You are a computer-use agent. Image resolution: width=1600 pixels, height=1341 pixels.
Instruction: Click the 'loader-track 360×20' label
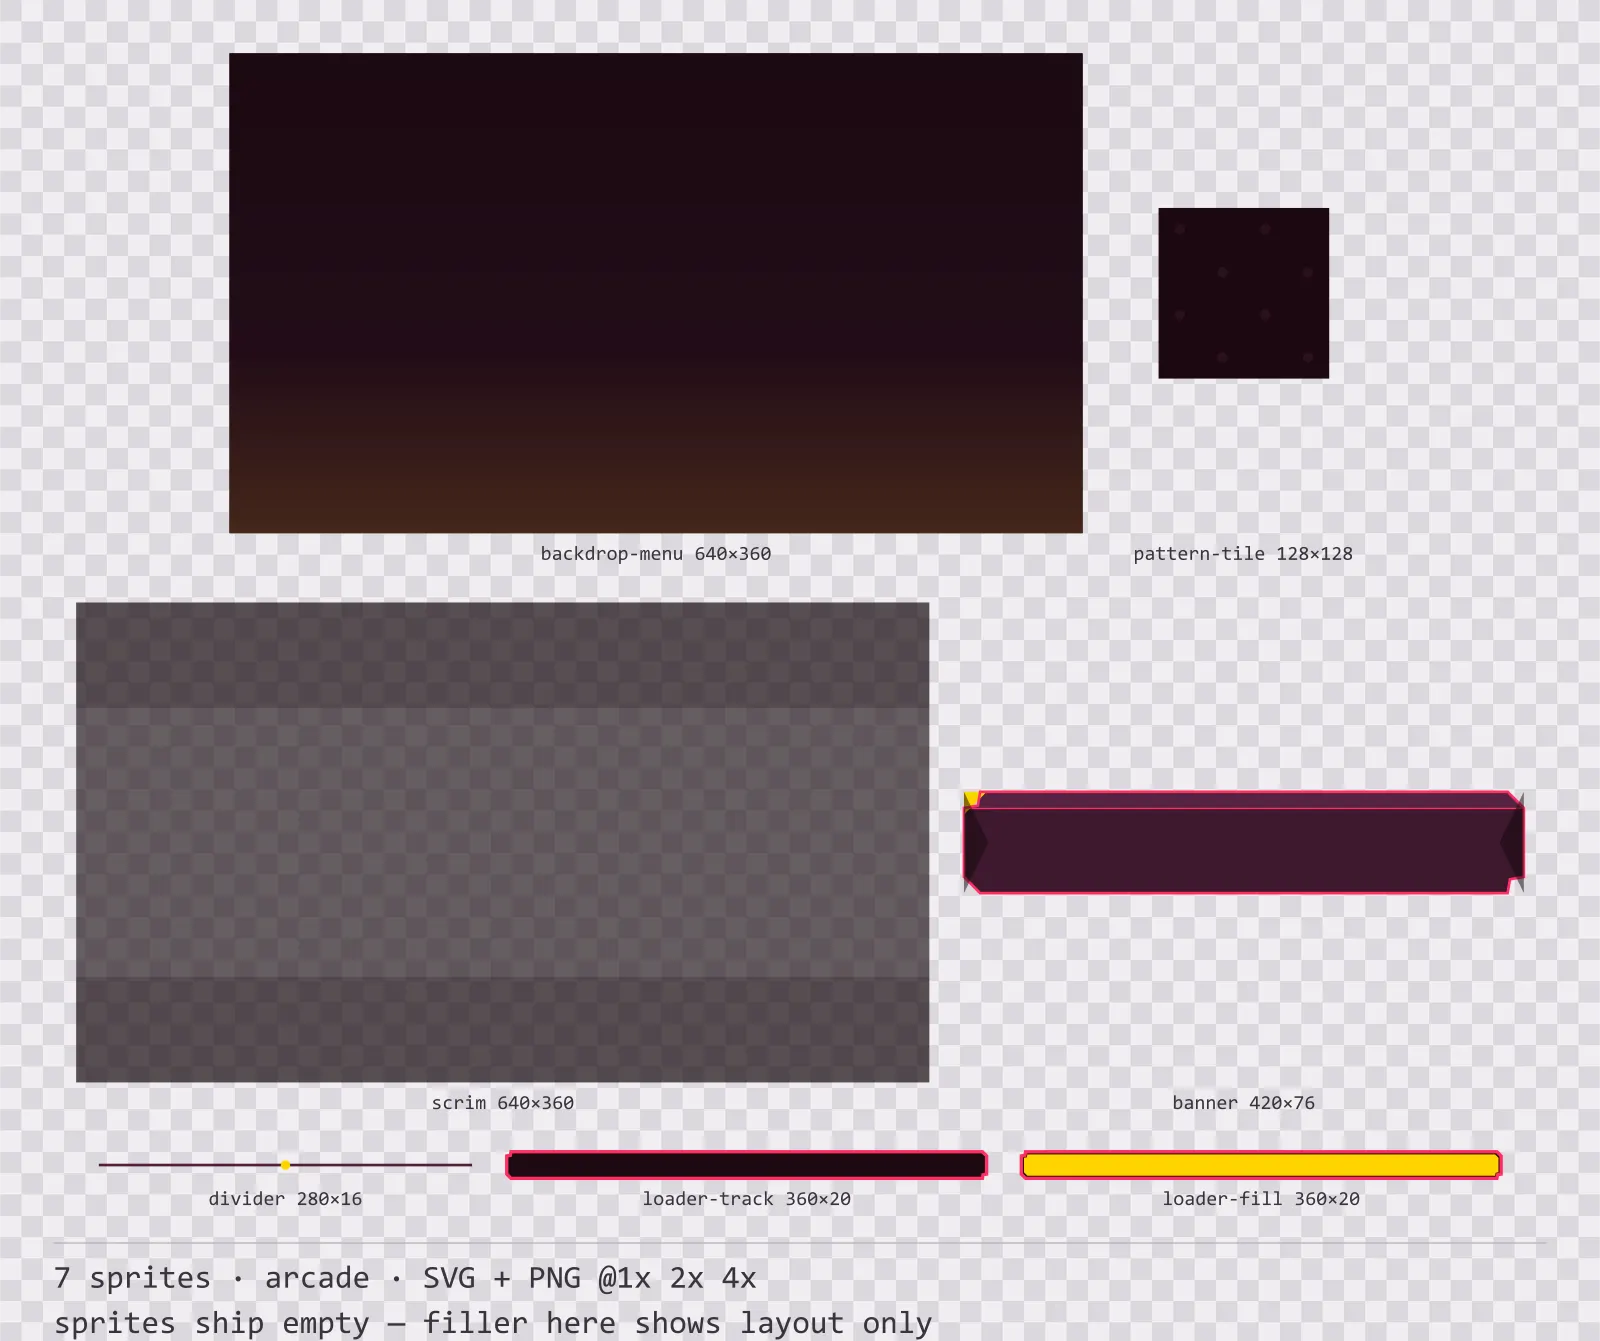[747, 1198]
